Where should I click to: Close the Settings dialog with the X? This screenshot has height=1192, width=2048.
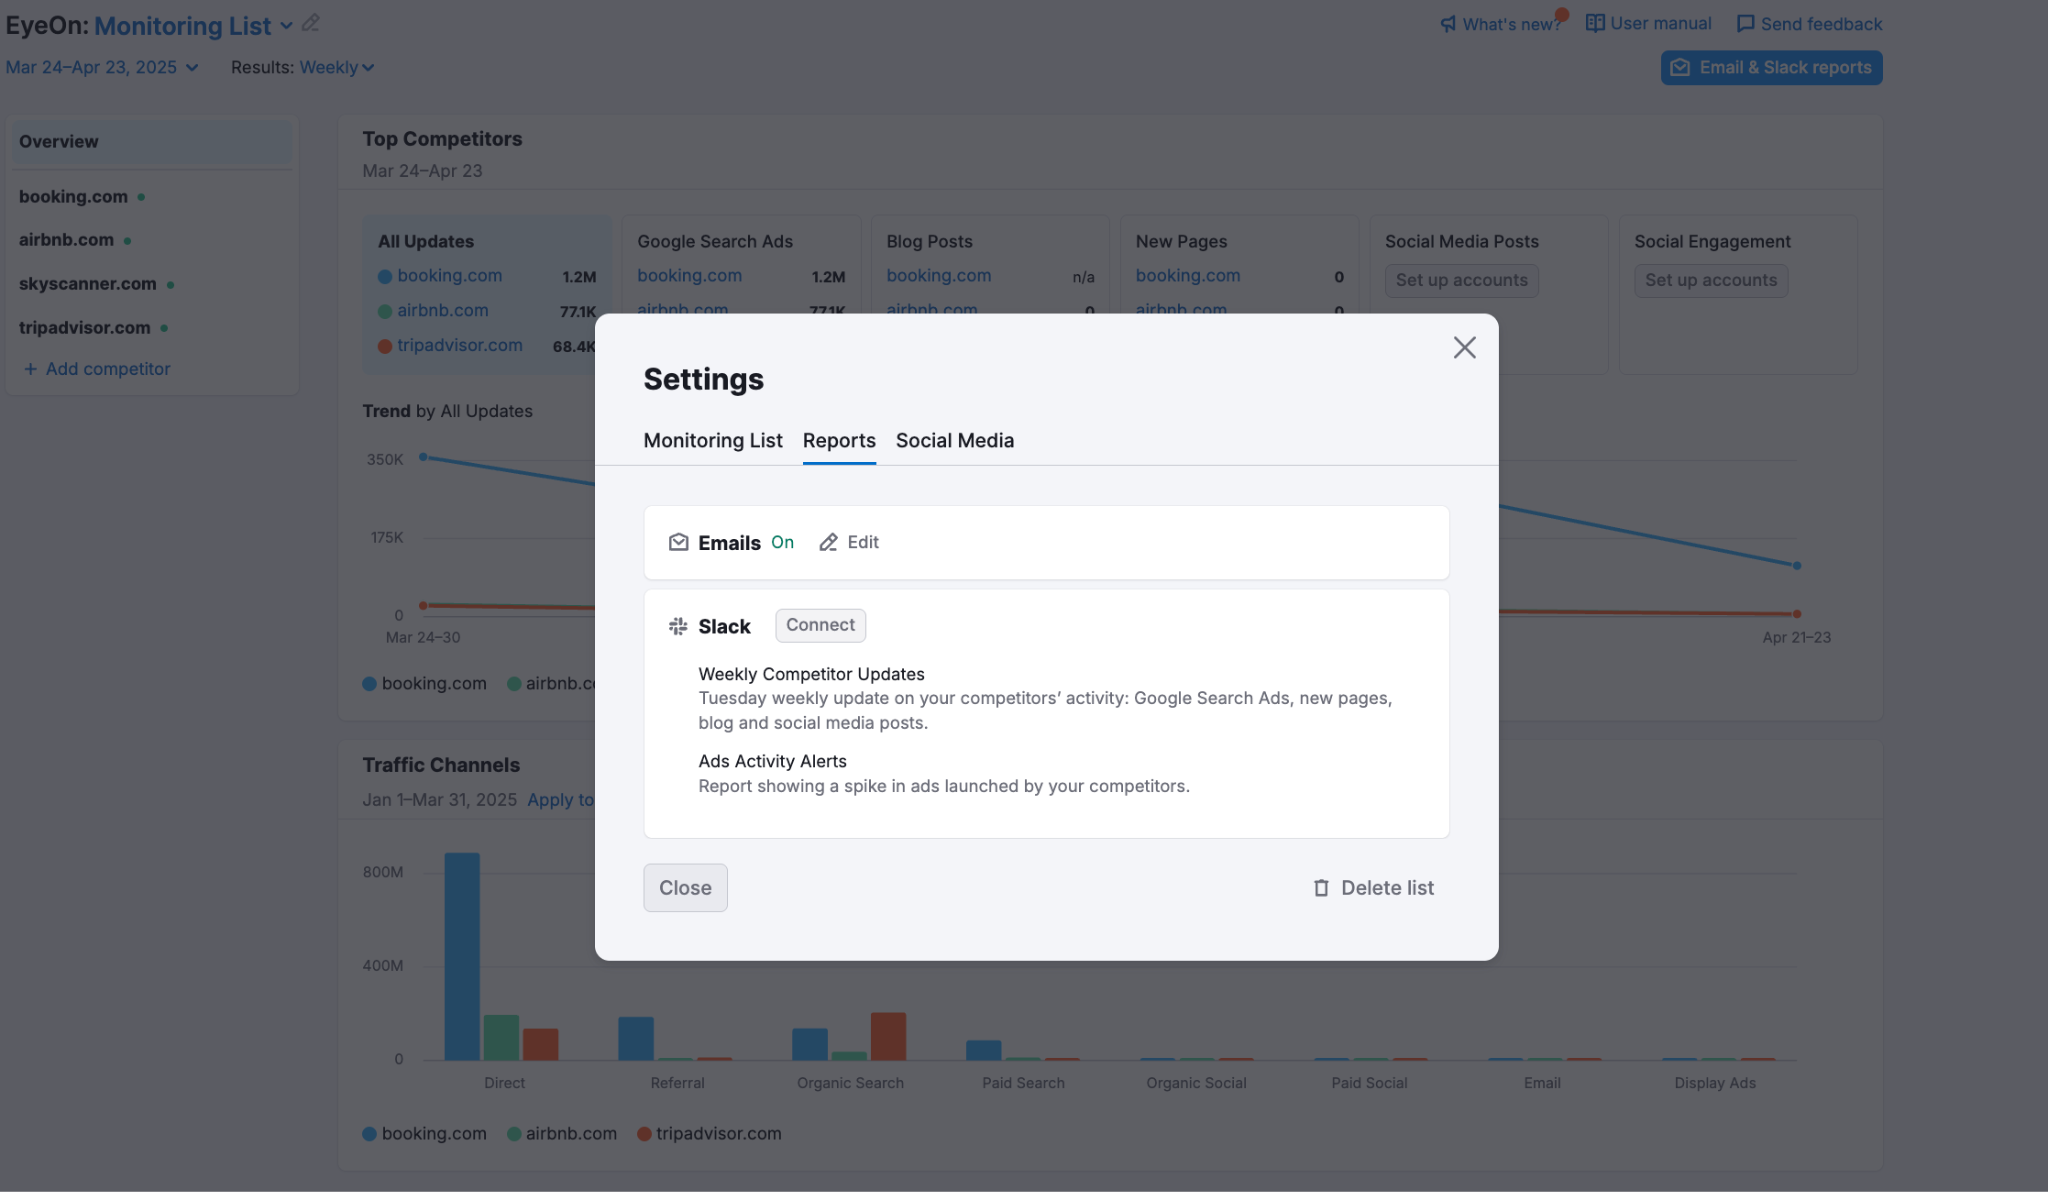point(1464,347)
